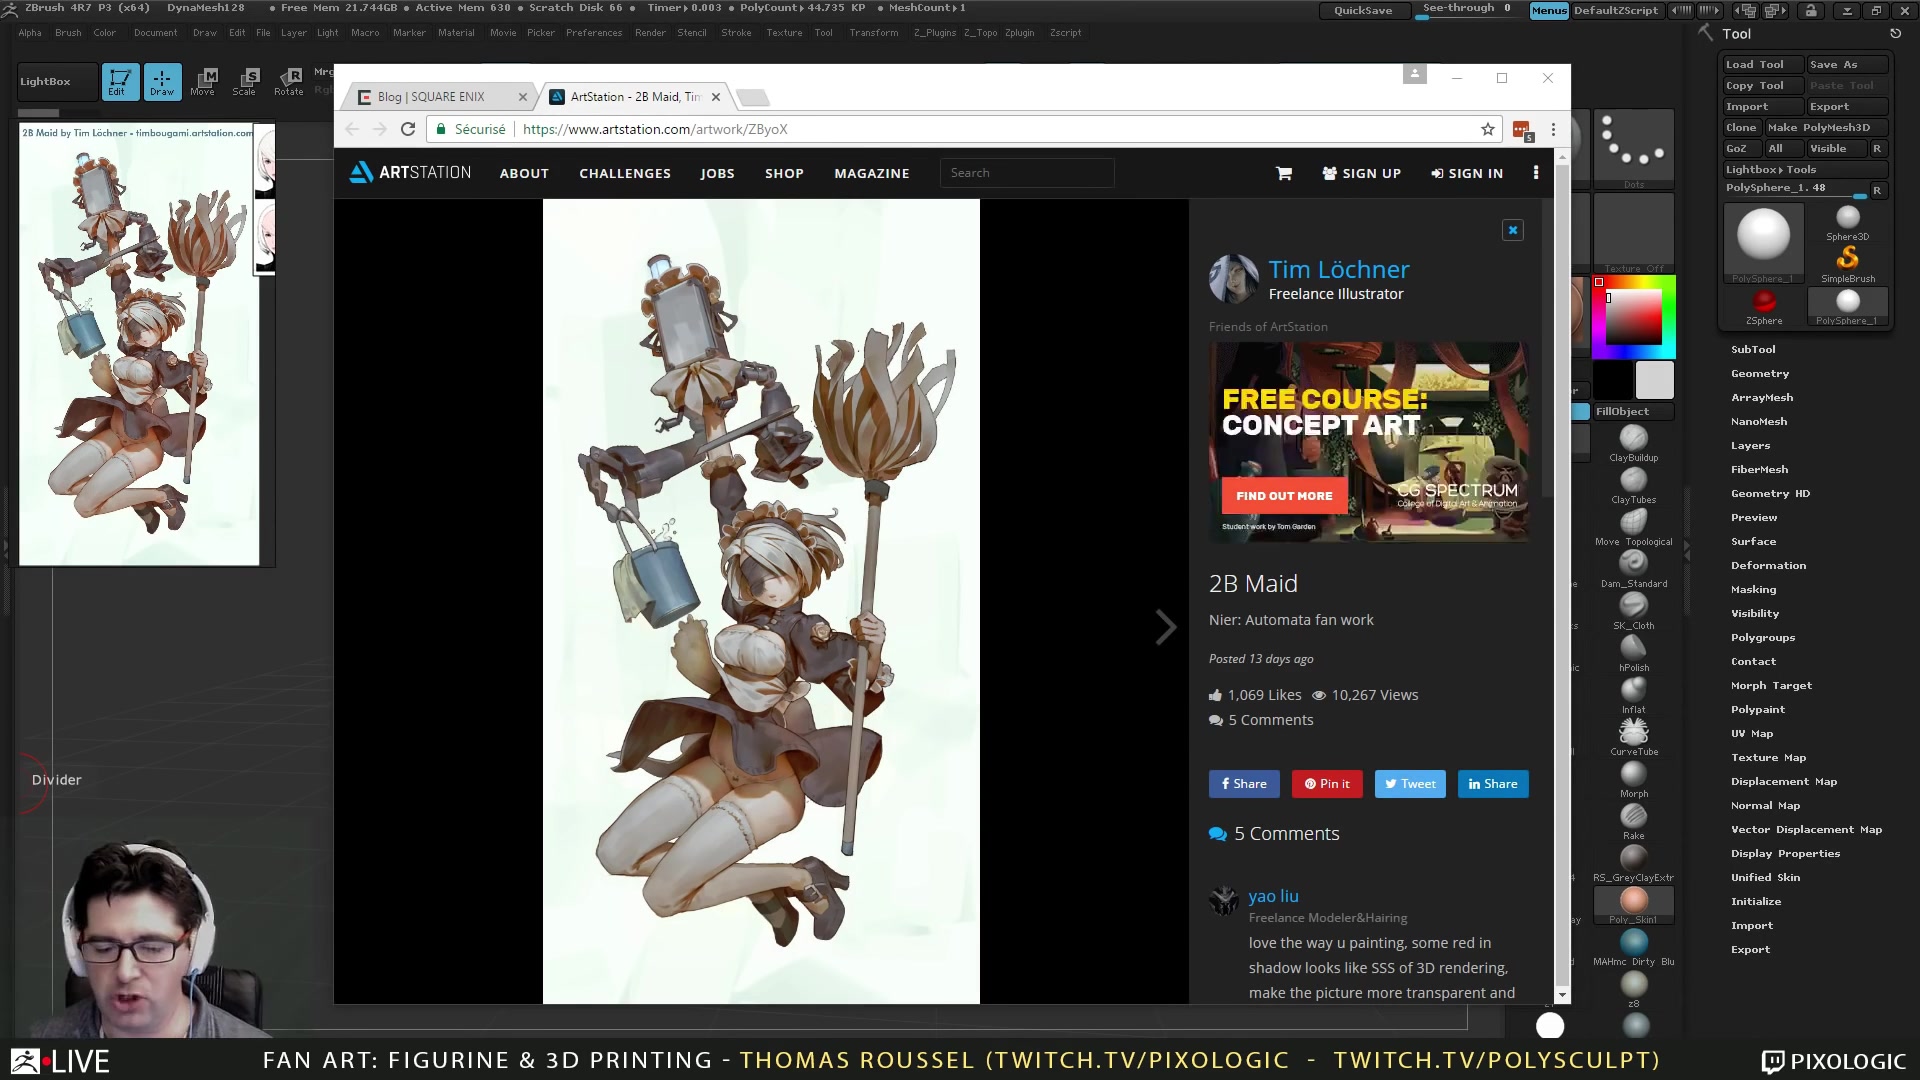Image resolution: width=1920 pixels, height=1080 pixels.
Task: Select RS_GreyClayExtr material sphere
Action: click(x=1633, y=858)
